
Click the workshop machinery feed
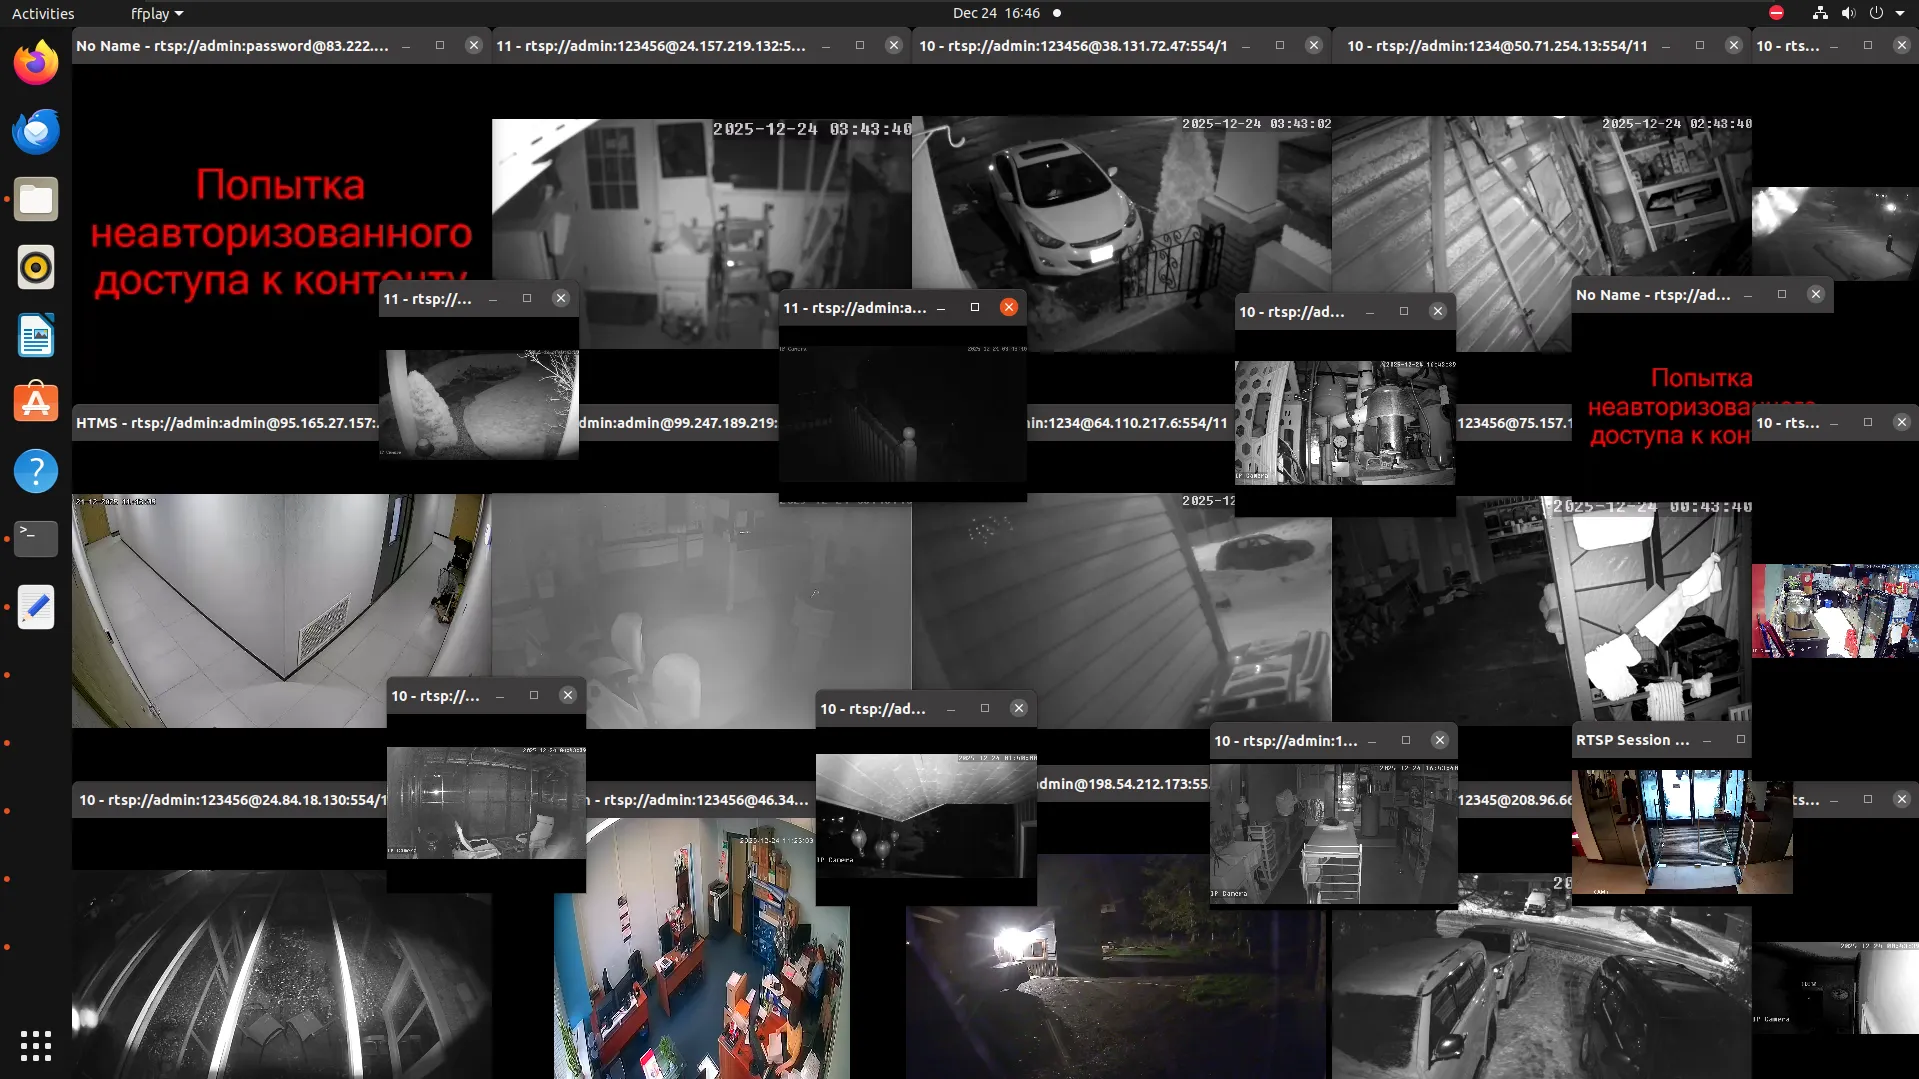tap(1345, 423)
